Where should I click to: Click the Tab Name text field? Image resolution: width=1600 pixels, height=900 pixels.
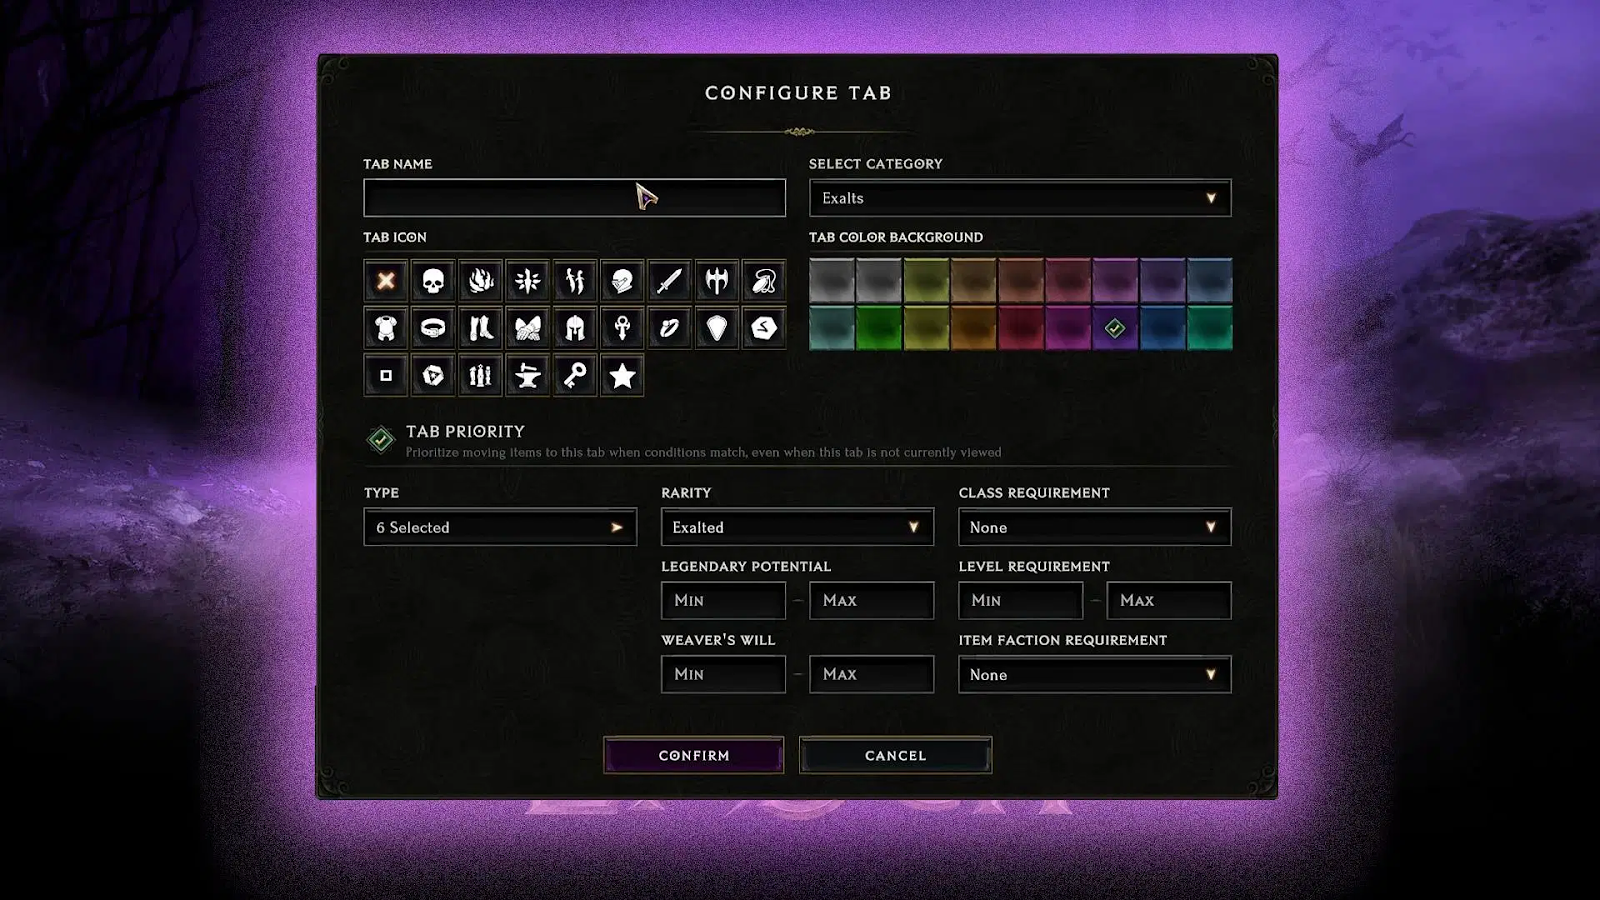[575, 198]
